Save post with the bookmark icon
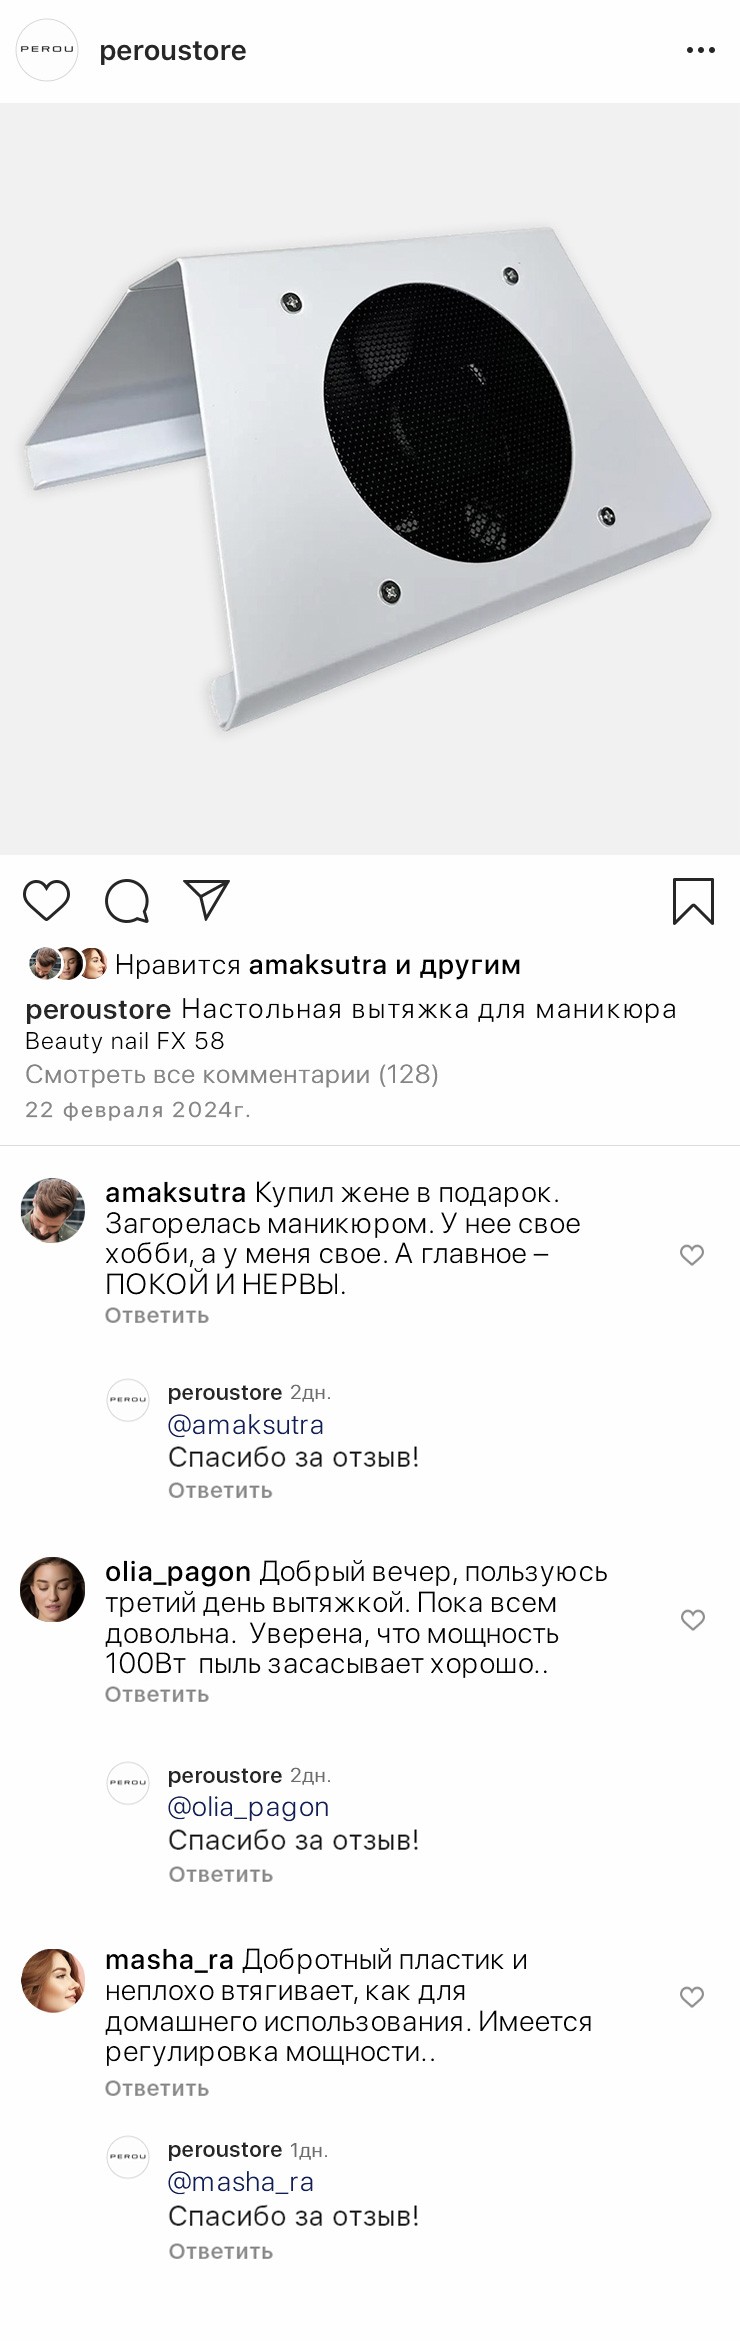740x2341 pixels. click(693, 900)
